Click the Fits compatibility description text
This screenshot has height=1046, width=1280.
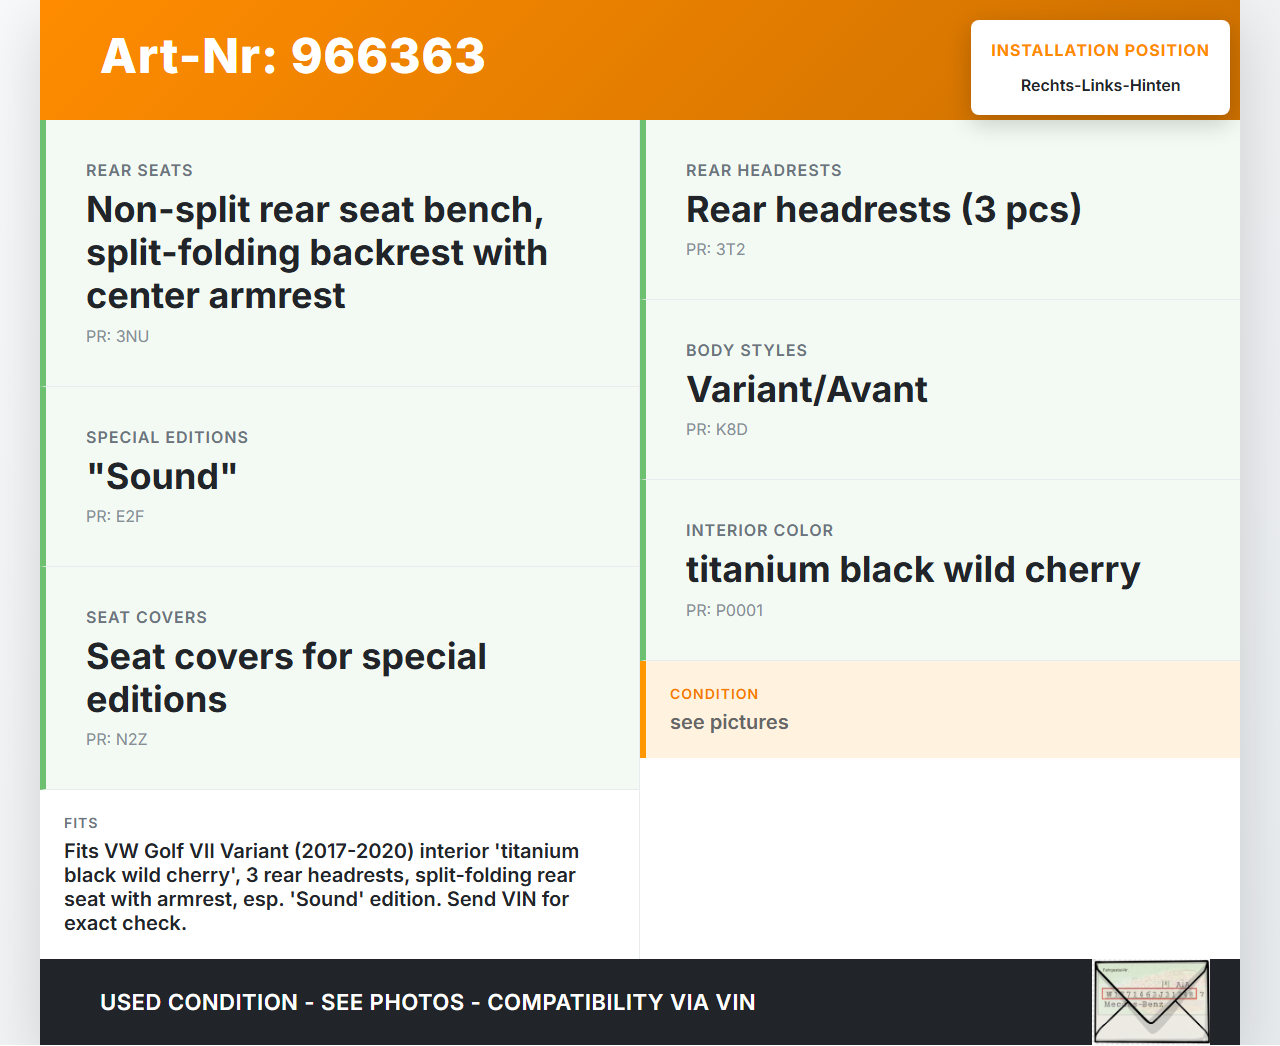[x=322, y=887]
